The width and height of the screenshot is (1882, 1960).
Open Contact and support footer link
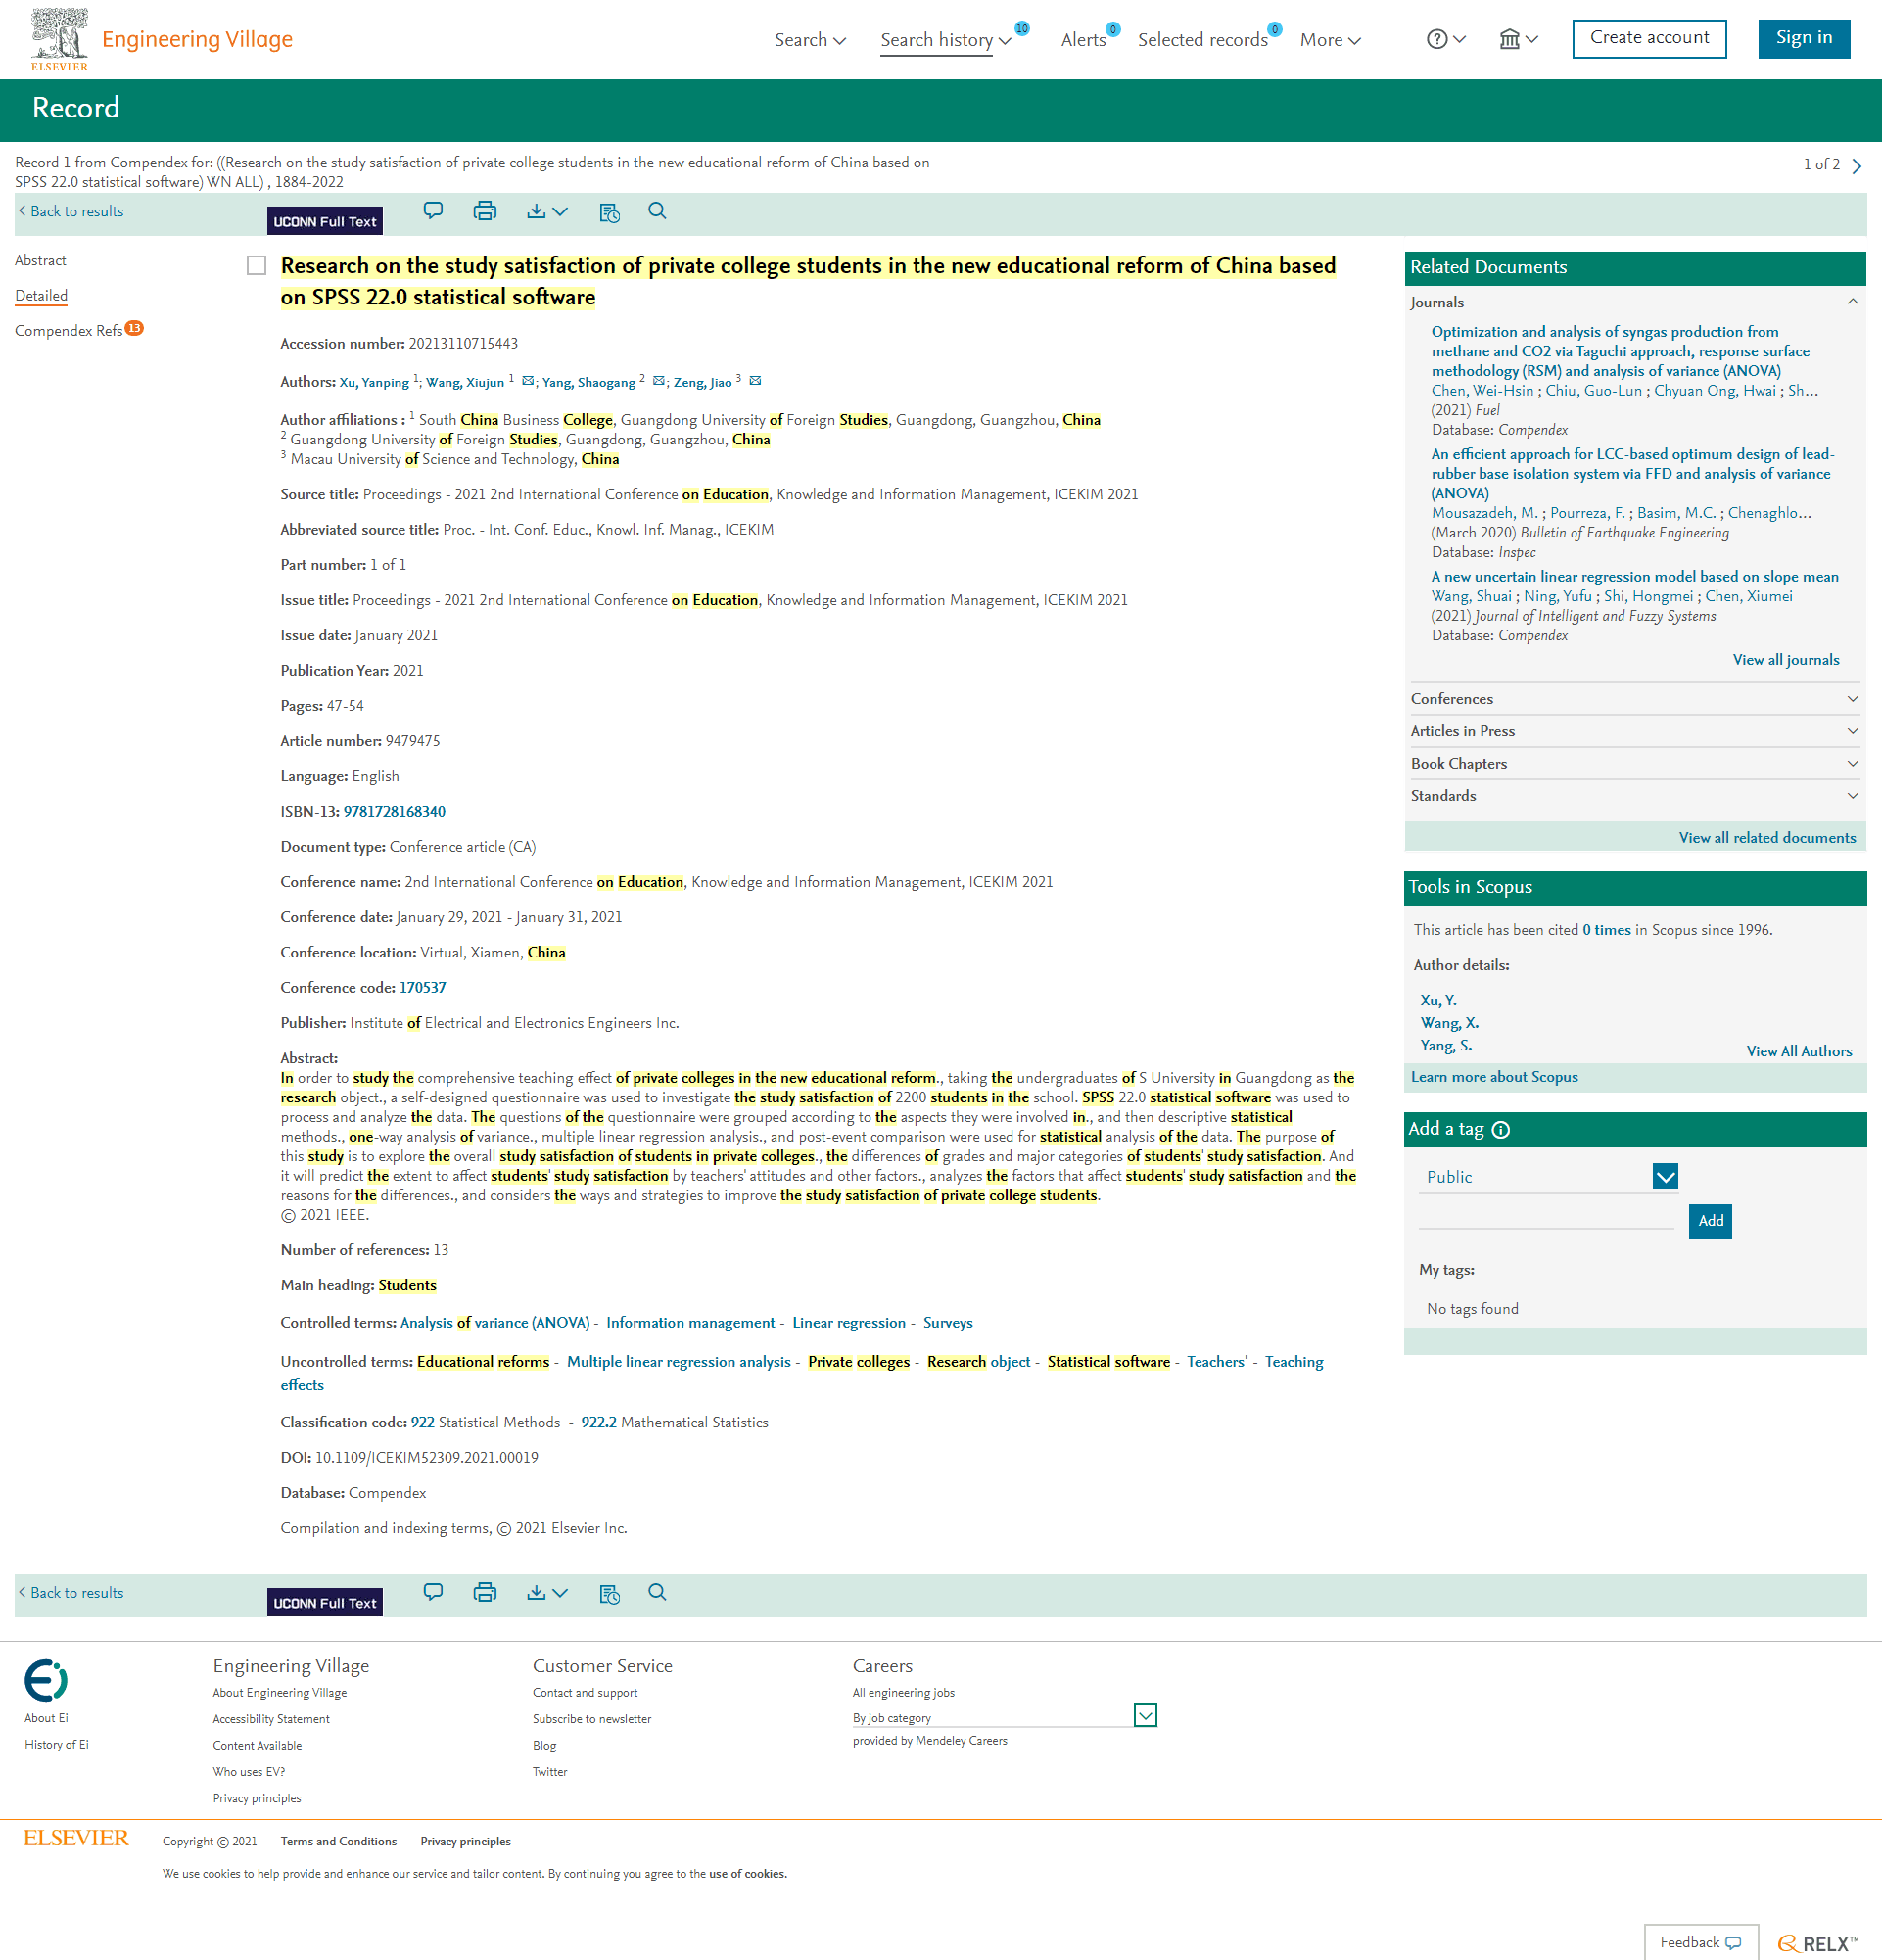[x=585, y=1693]
